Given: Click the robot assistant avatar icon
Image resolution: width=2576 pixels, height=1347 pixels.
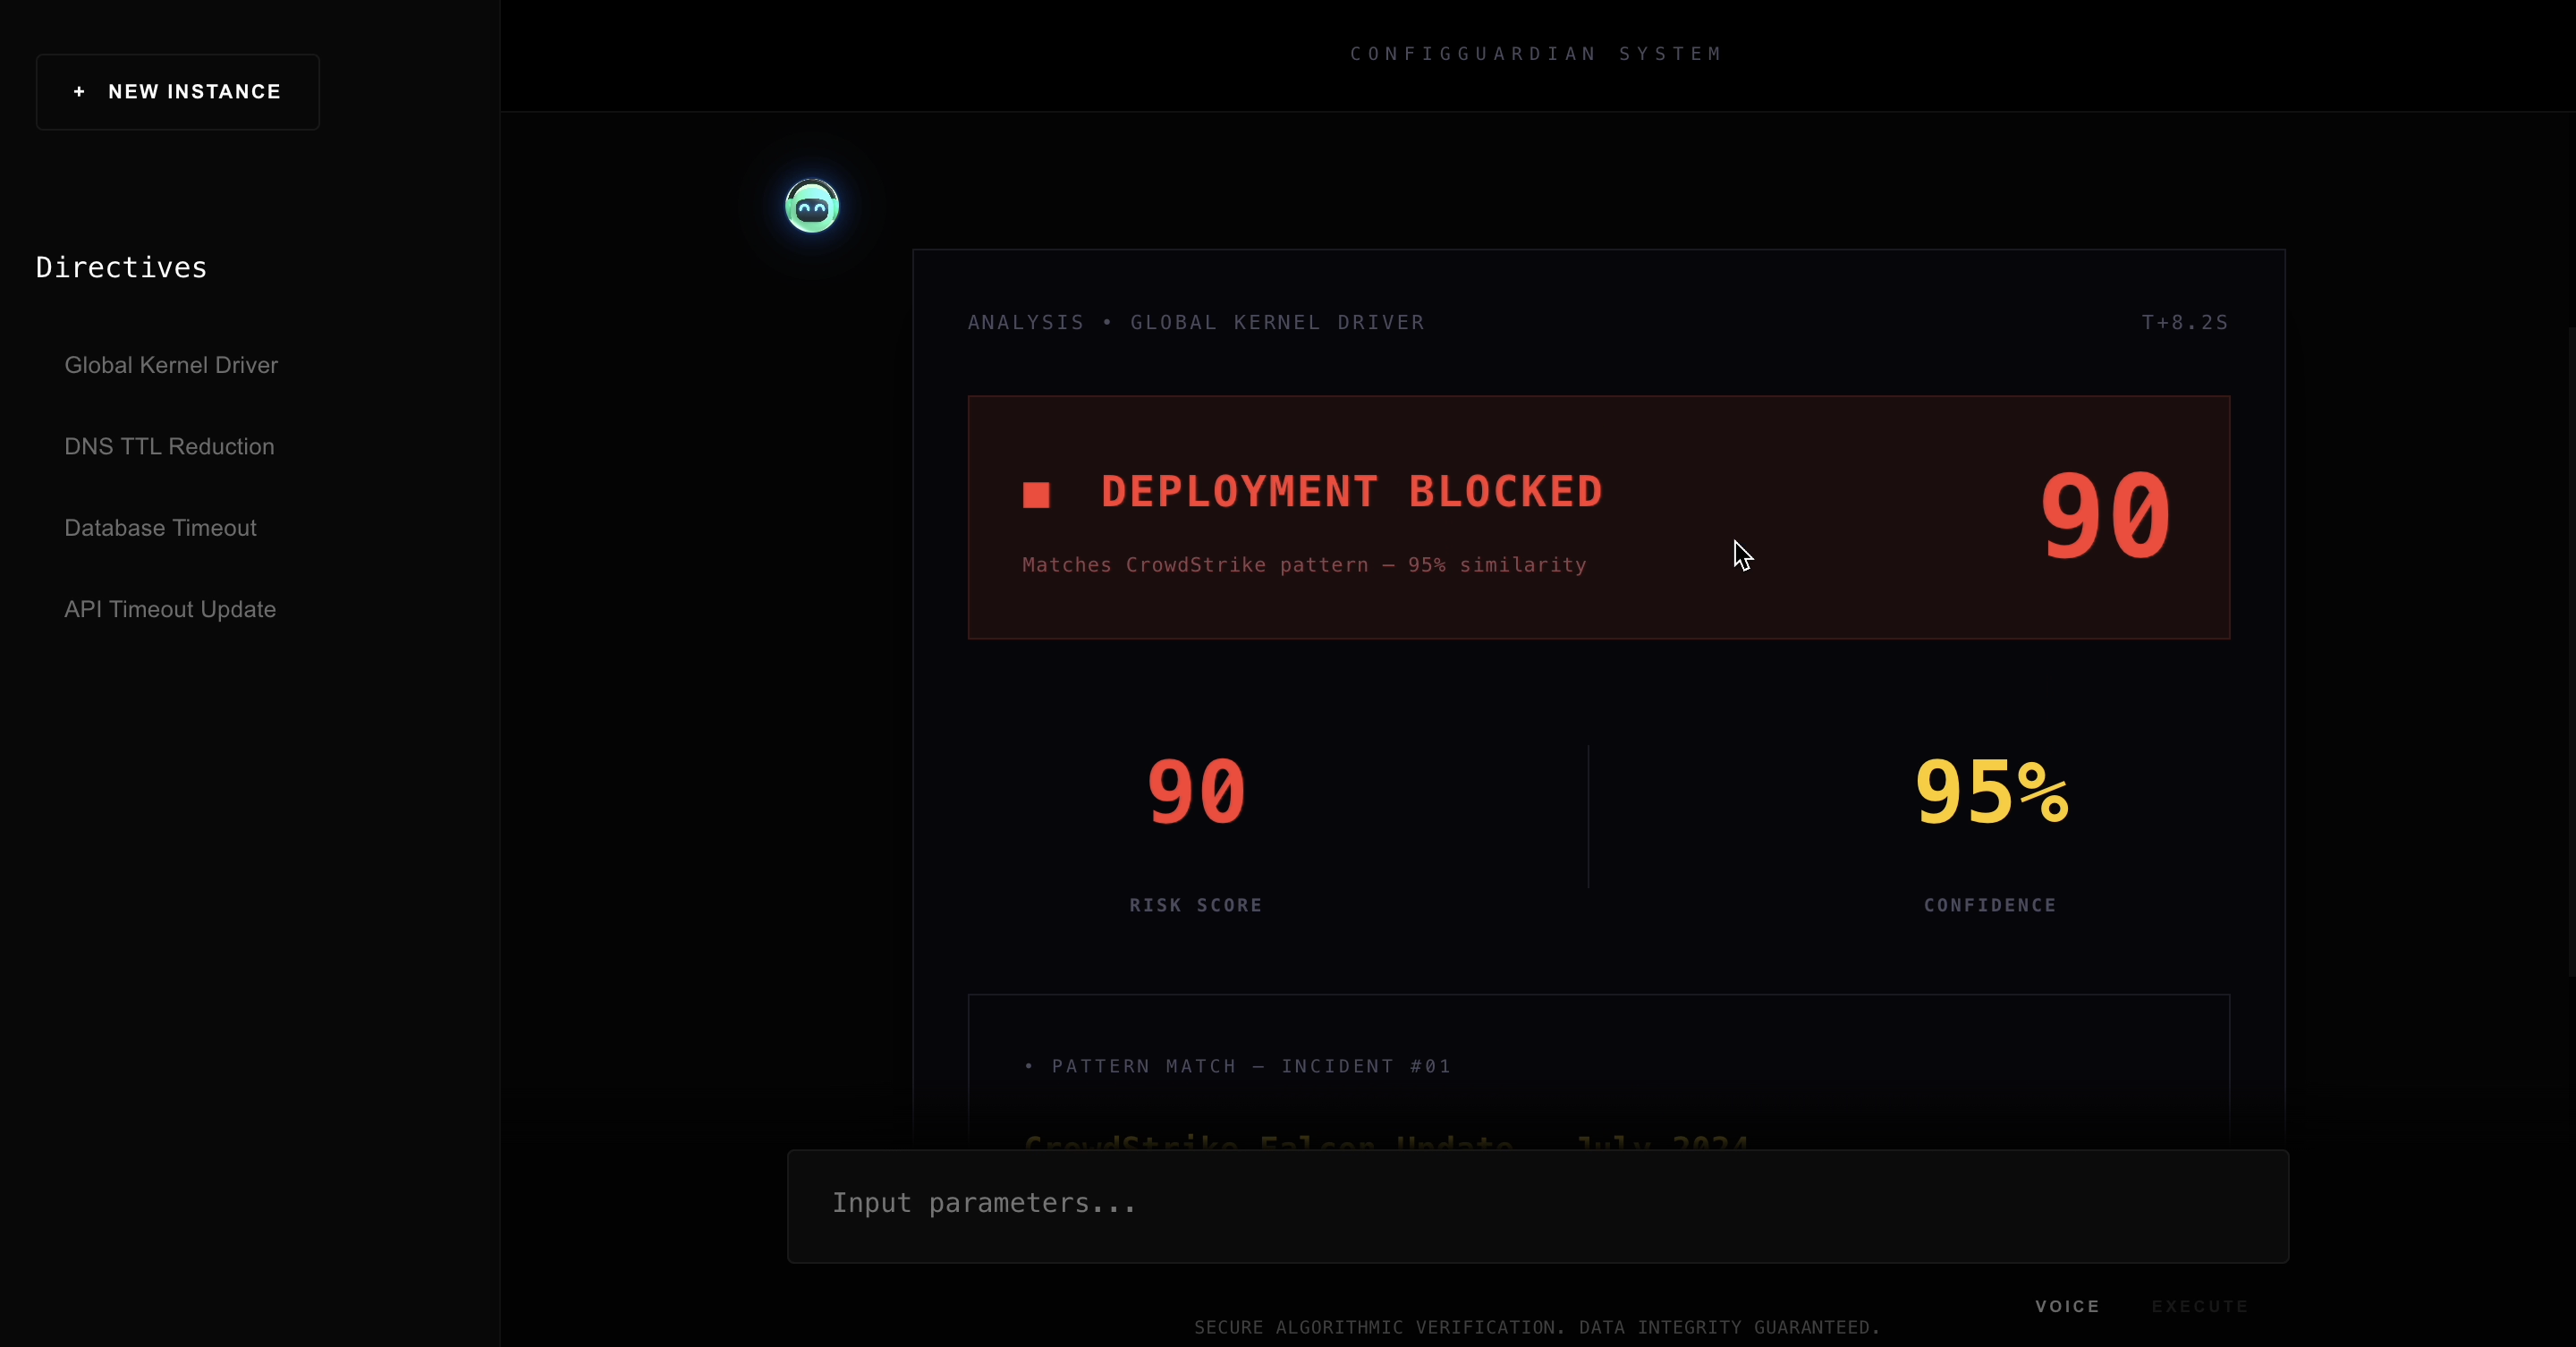Looking at the screenshot, I should click(x=811, y=206).
